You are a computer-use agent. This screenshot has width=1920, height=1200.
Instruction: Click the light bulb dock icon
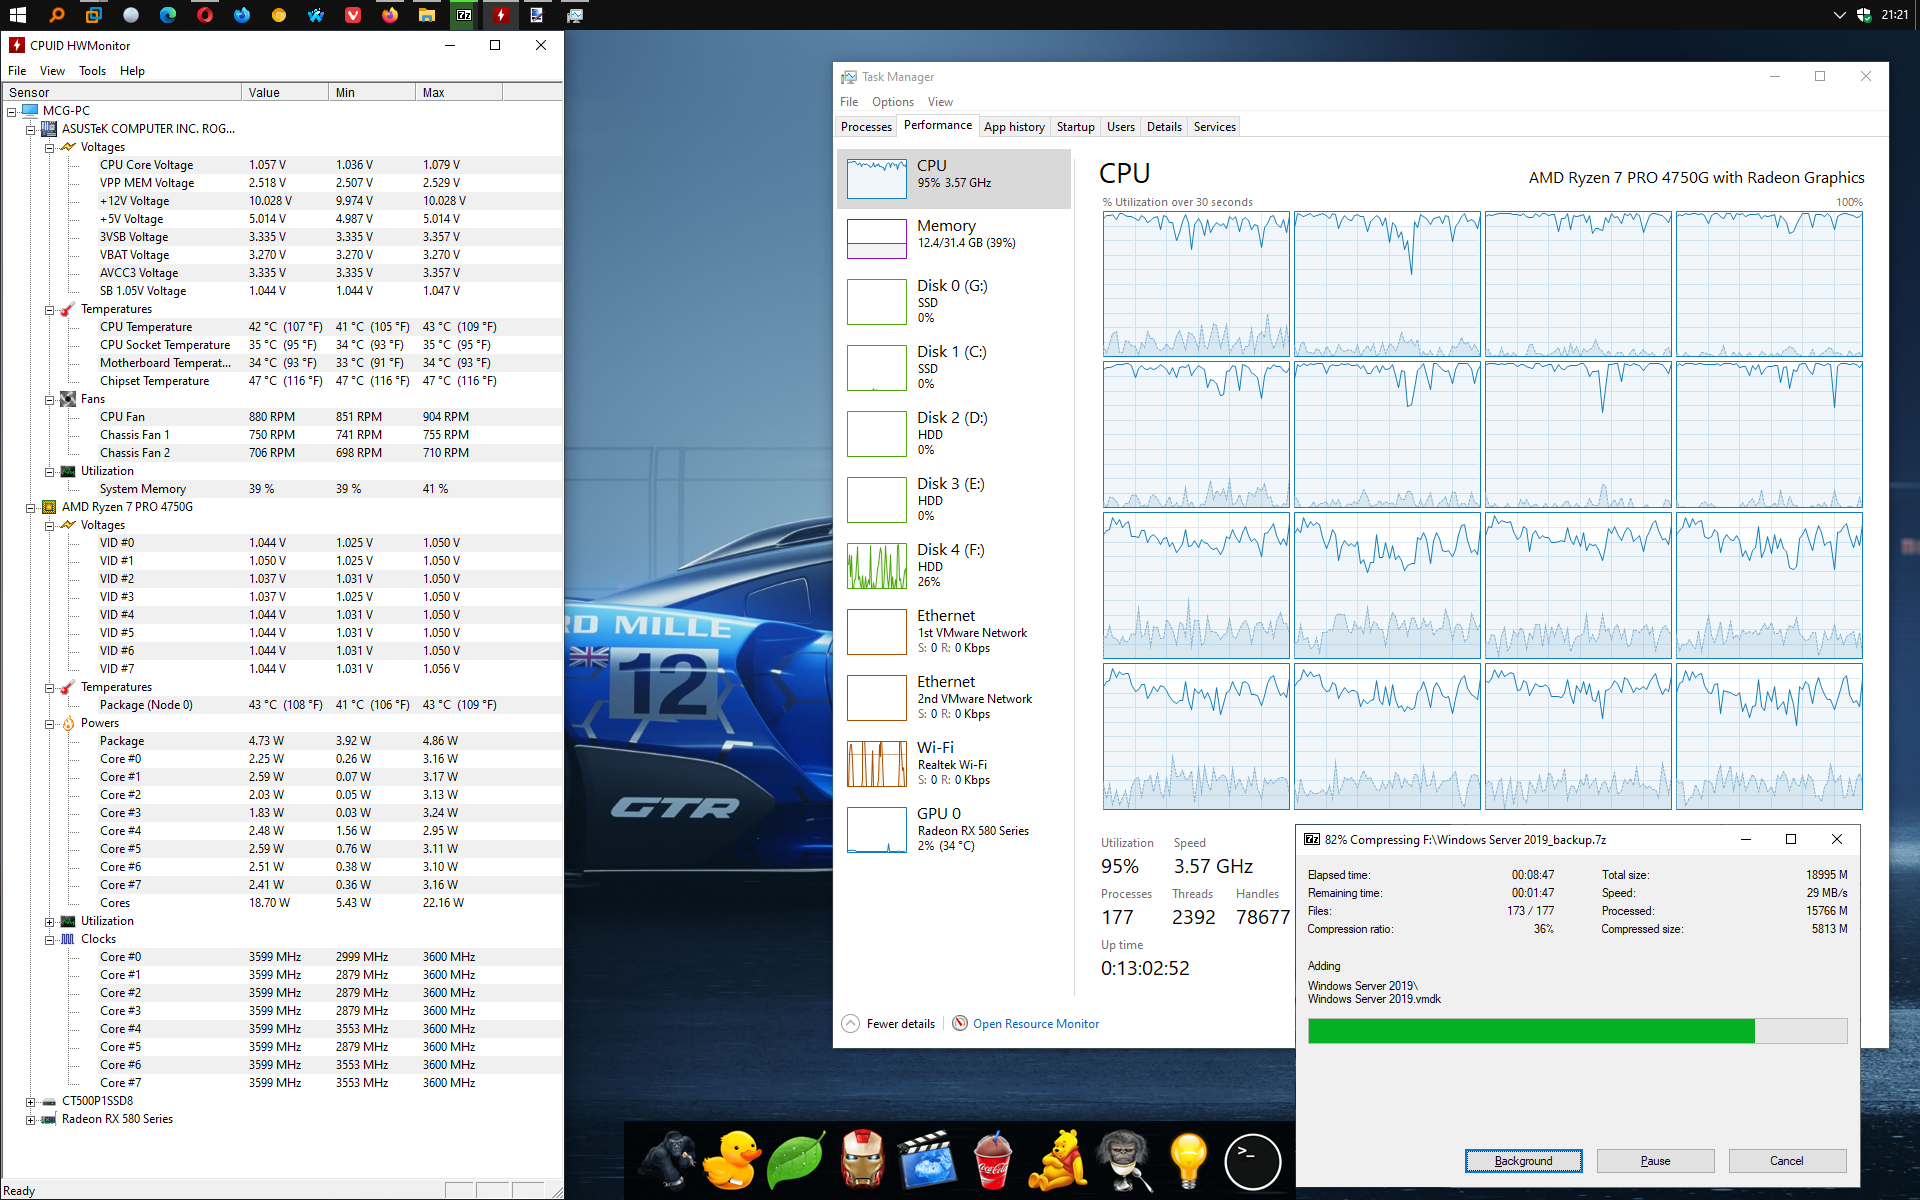coord(1187,1160)
